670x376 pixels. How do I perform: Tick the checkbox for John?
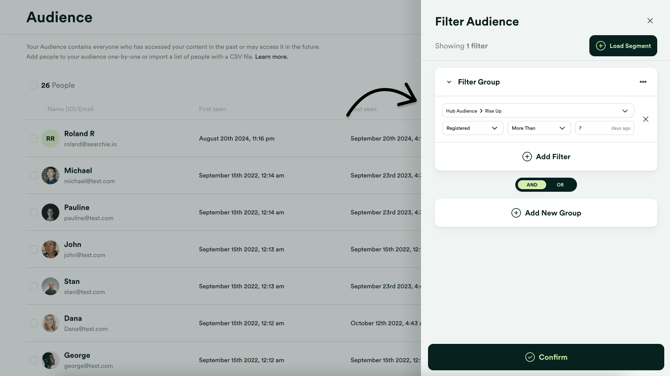click(33, 249)
